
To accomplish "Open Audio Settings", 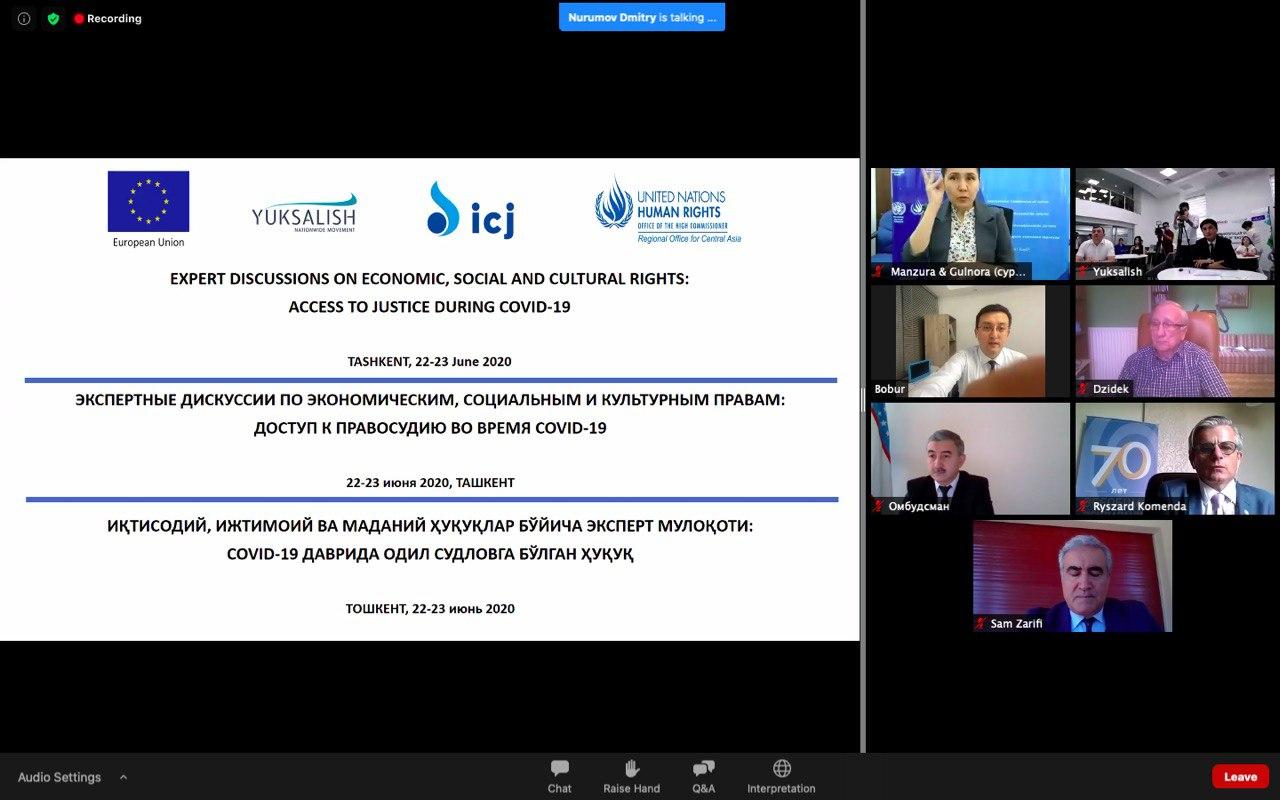I will pyautogui.click(x=59, y=777).
